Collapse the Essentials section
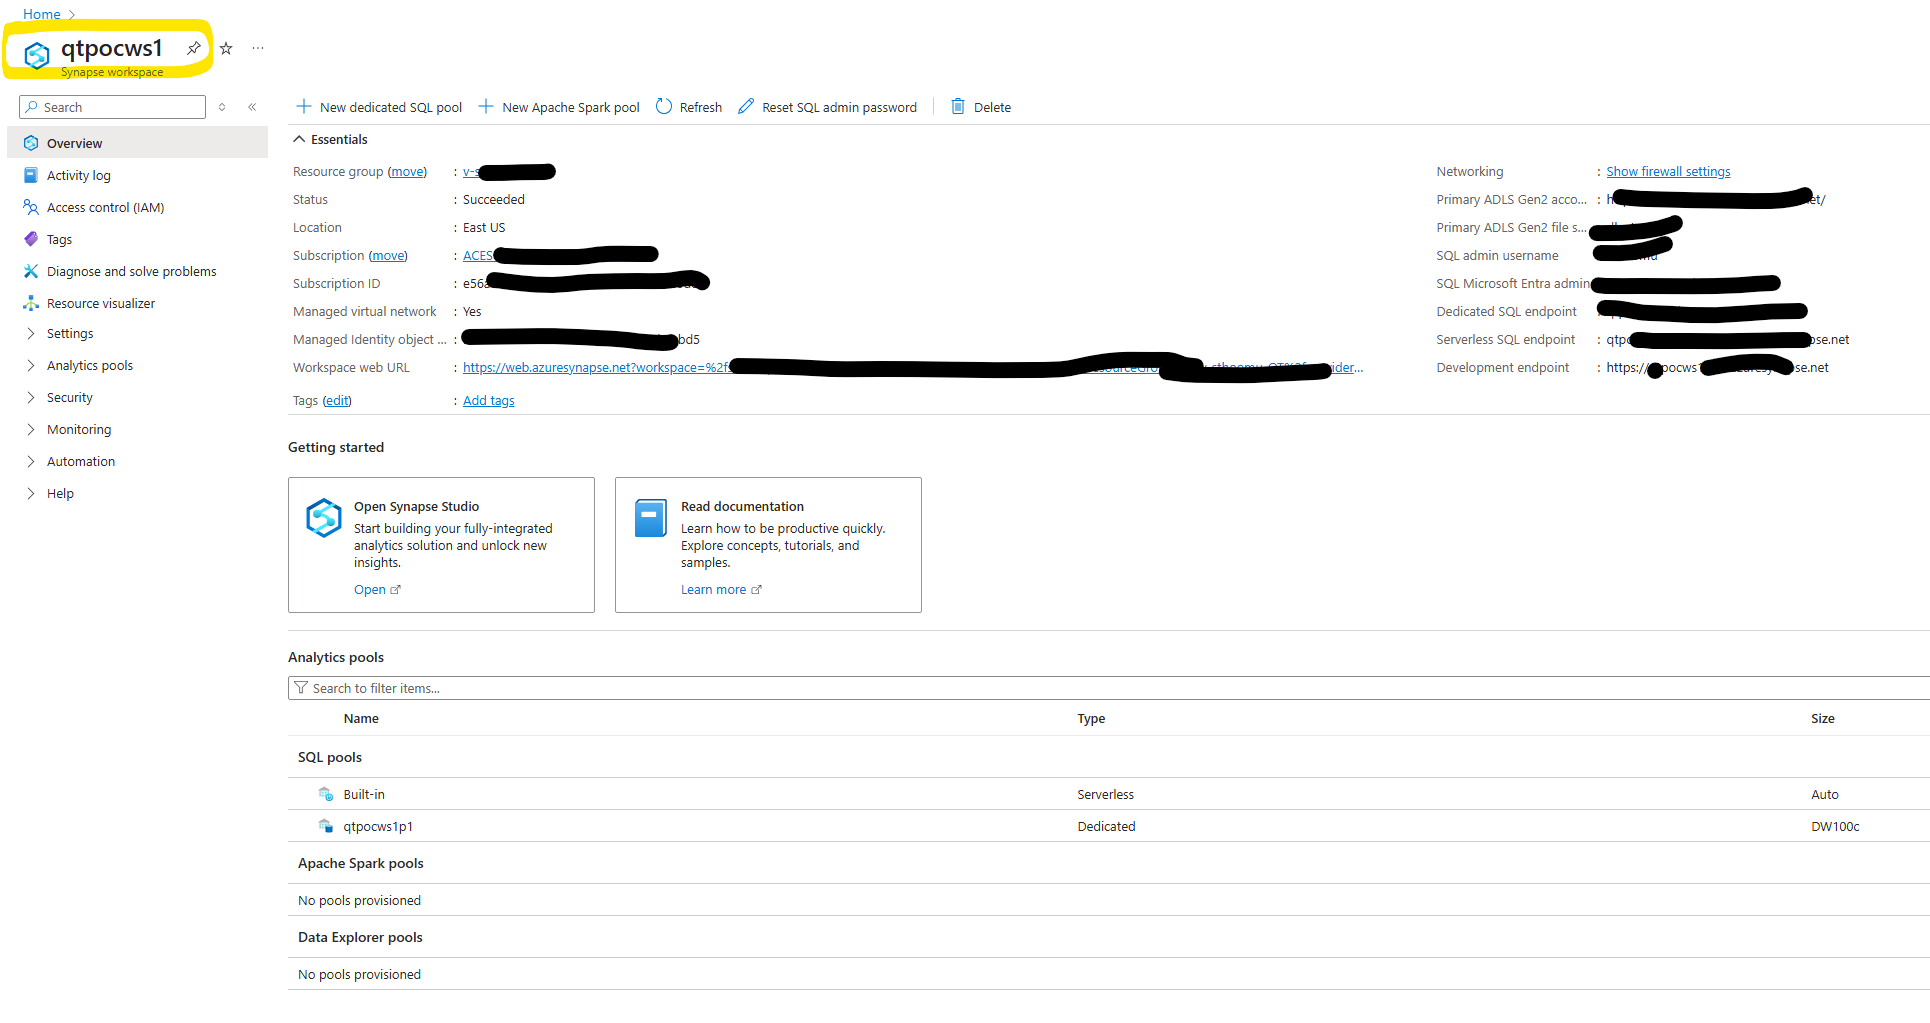This screenshot has width=1930, height=1023. [x=298, y=139]
